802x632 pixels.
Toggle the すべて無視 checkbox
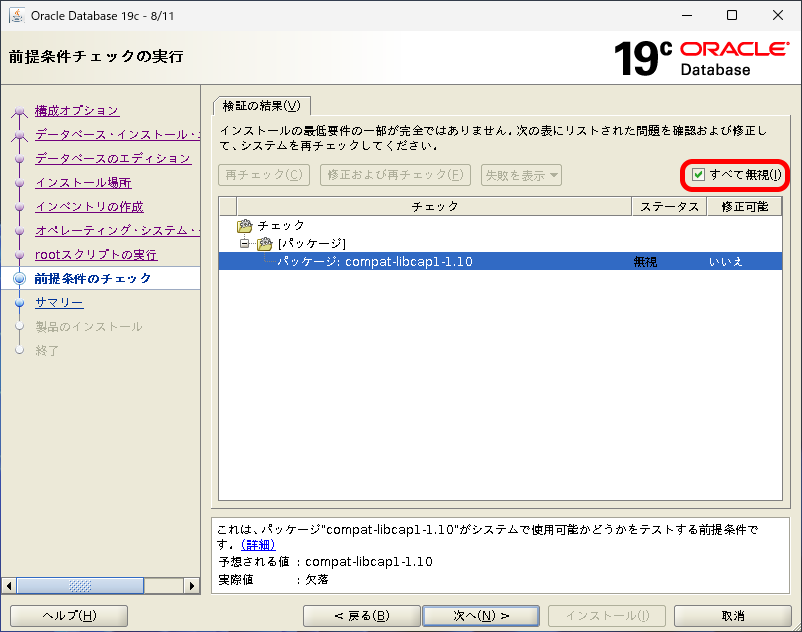[x=698, y=175]
